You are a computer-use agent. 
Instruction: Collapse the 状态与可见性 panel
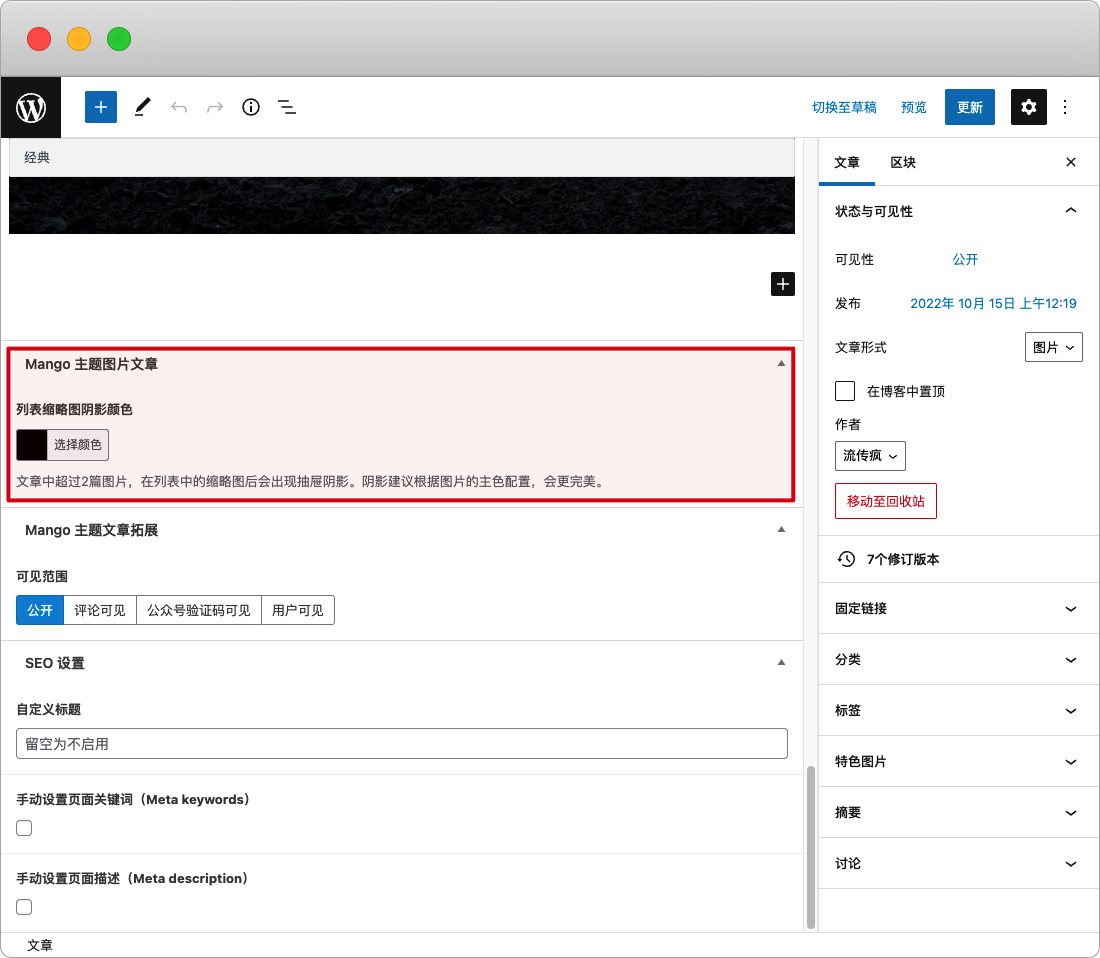pos(958,211)
